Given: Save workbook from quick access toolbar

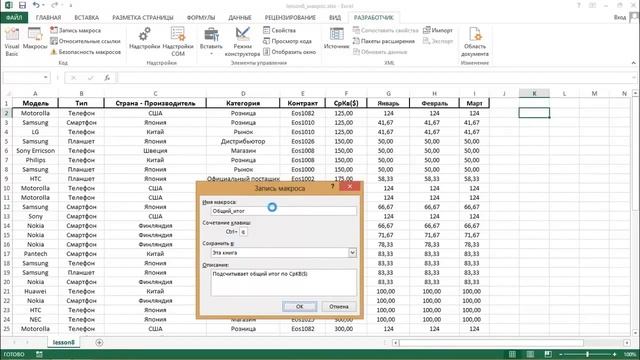Looking at the screenshot, I should (22, 5).
